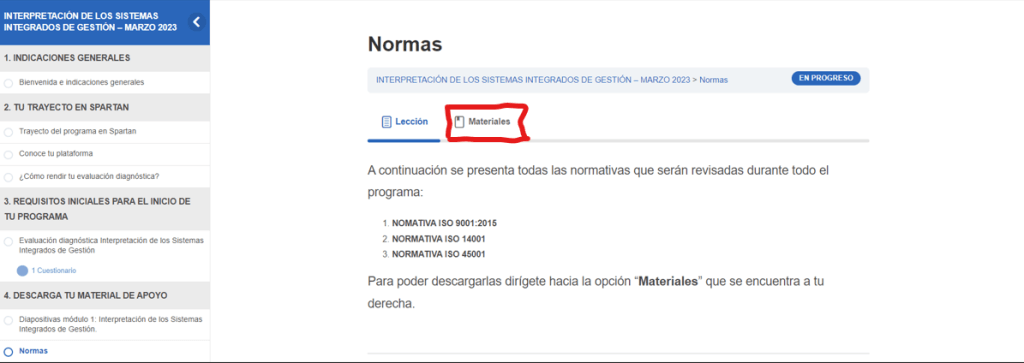Screen dimensions: 1024x363
Task: Click the '¿Cómo rendir tu evaluación diagnóstica?' circle
Action: coord(8,177)
